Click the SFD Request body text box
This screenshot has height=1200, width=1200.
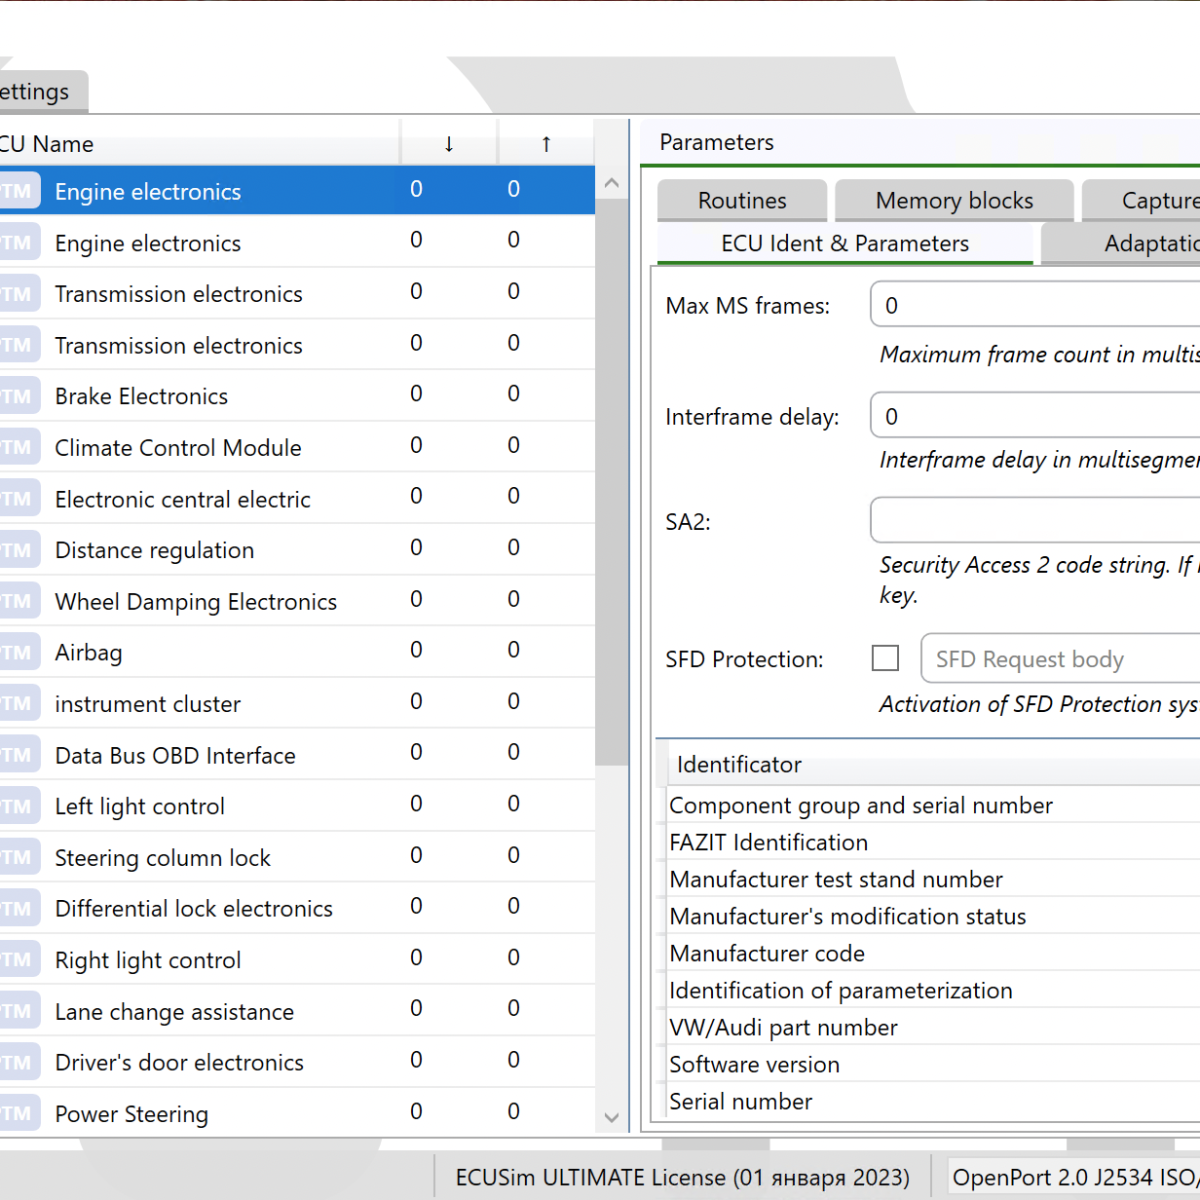(x=1060, y=659)
